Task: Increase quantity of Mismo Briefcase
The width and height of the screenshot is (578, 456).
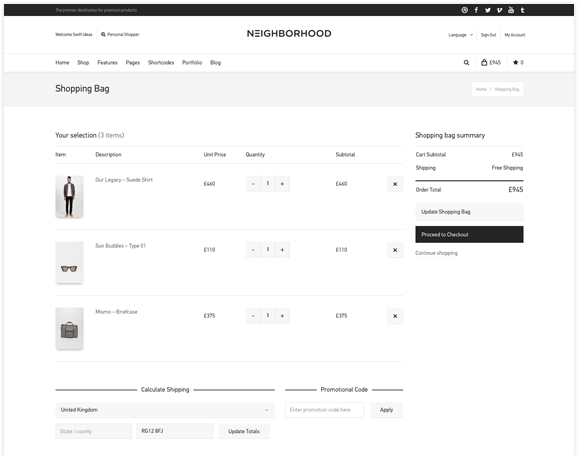Action: tap(282, 316)
